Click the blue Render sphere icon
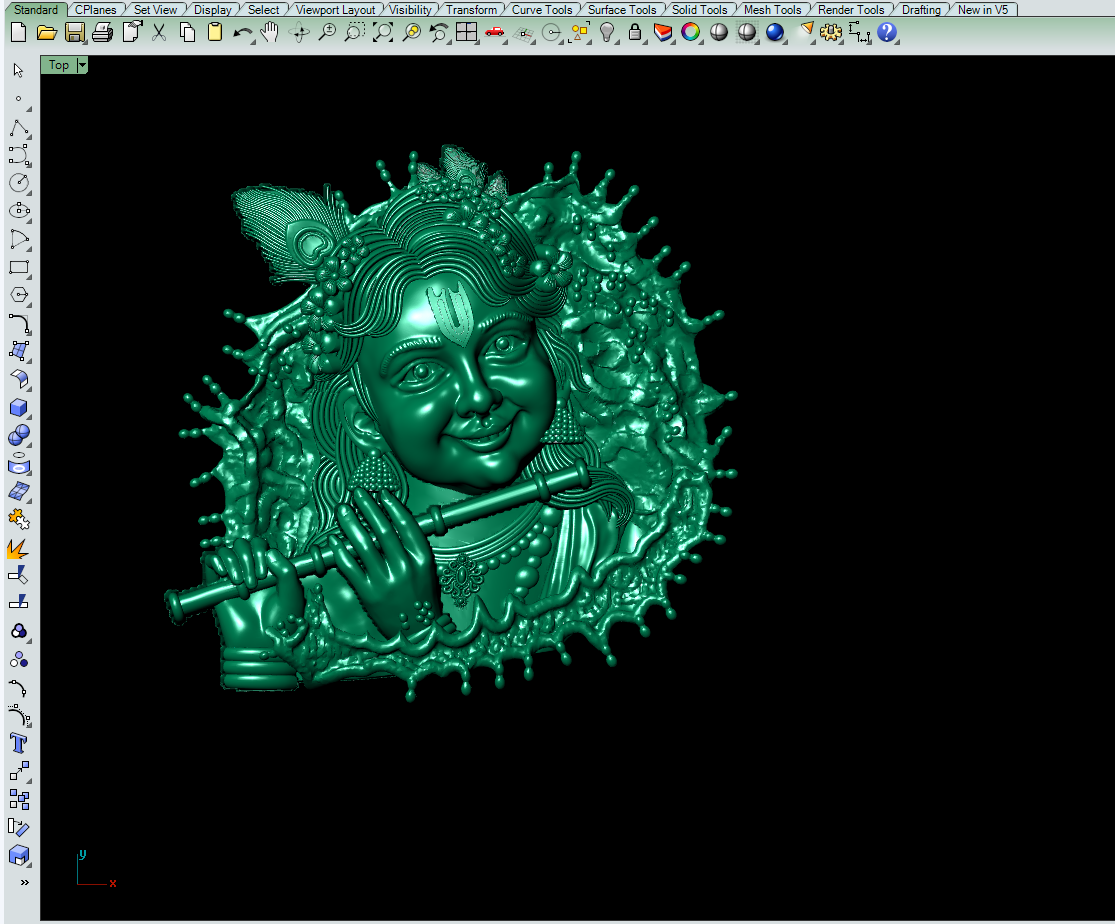 (x=775, y=33)
